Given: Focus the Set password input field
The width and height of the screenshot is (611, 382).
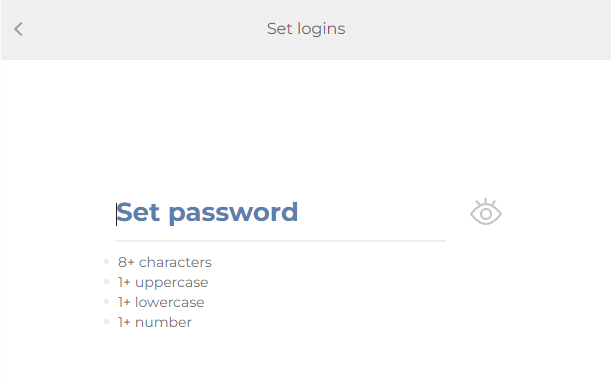Looking at the screenshot, I should [281, 213].
